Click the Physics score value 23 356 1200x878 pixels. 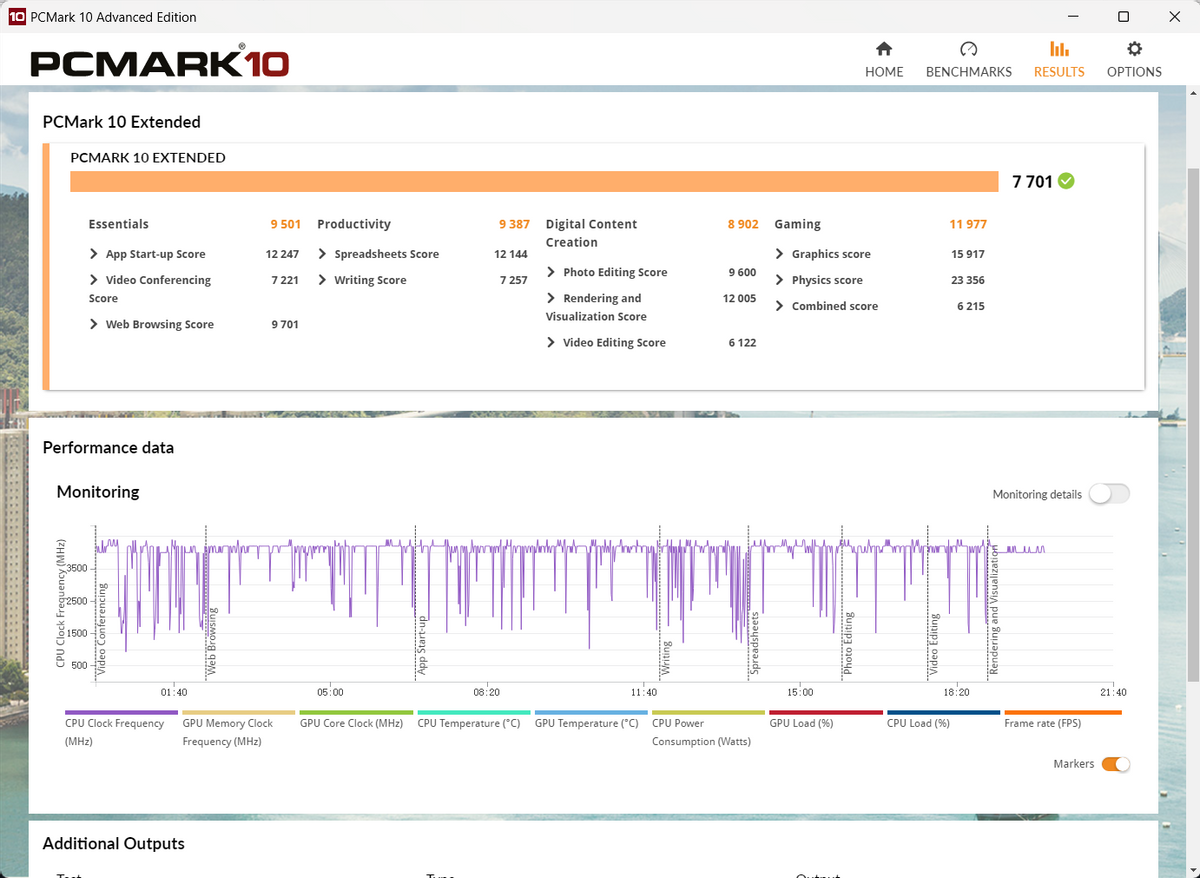pyautogui.click(x=968, y=280)
